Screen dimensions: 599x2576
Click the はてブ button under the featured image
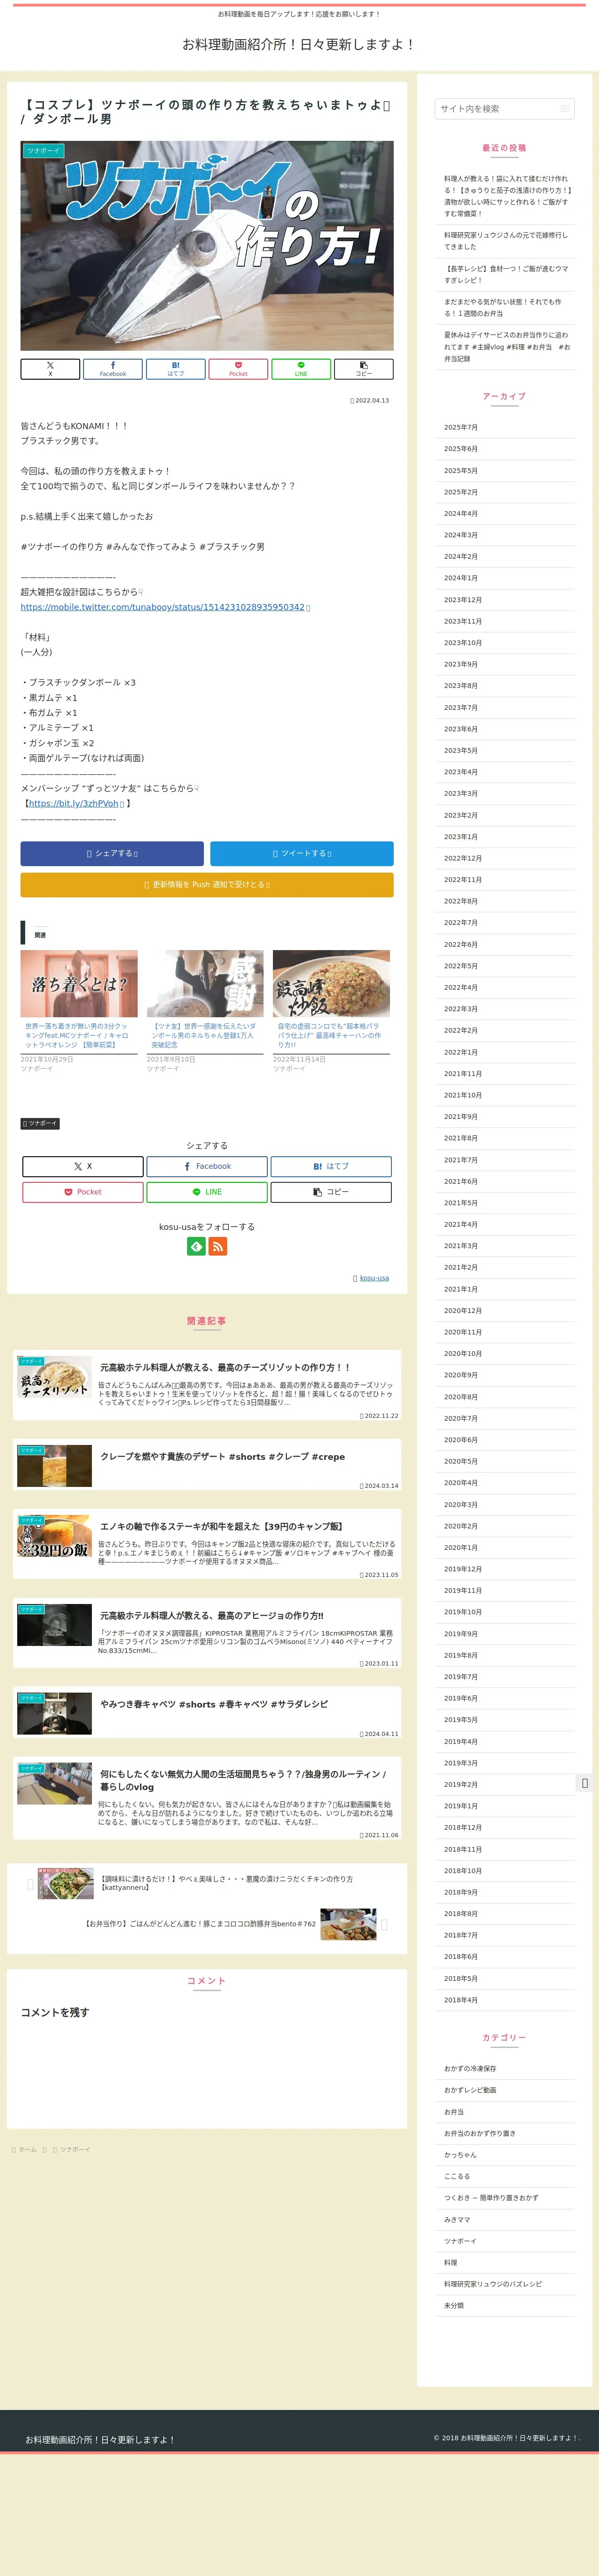(x=175, y=369)
